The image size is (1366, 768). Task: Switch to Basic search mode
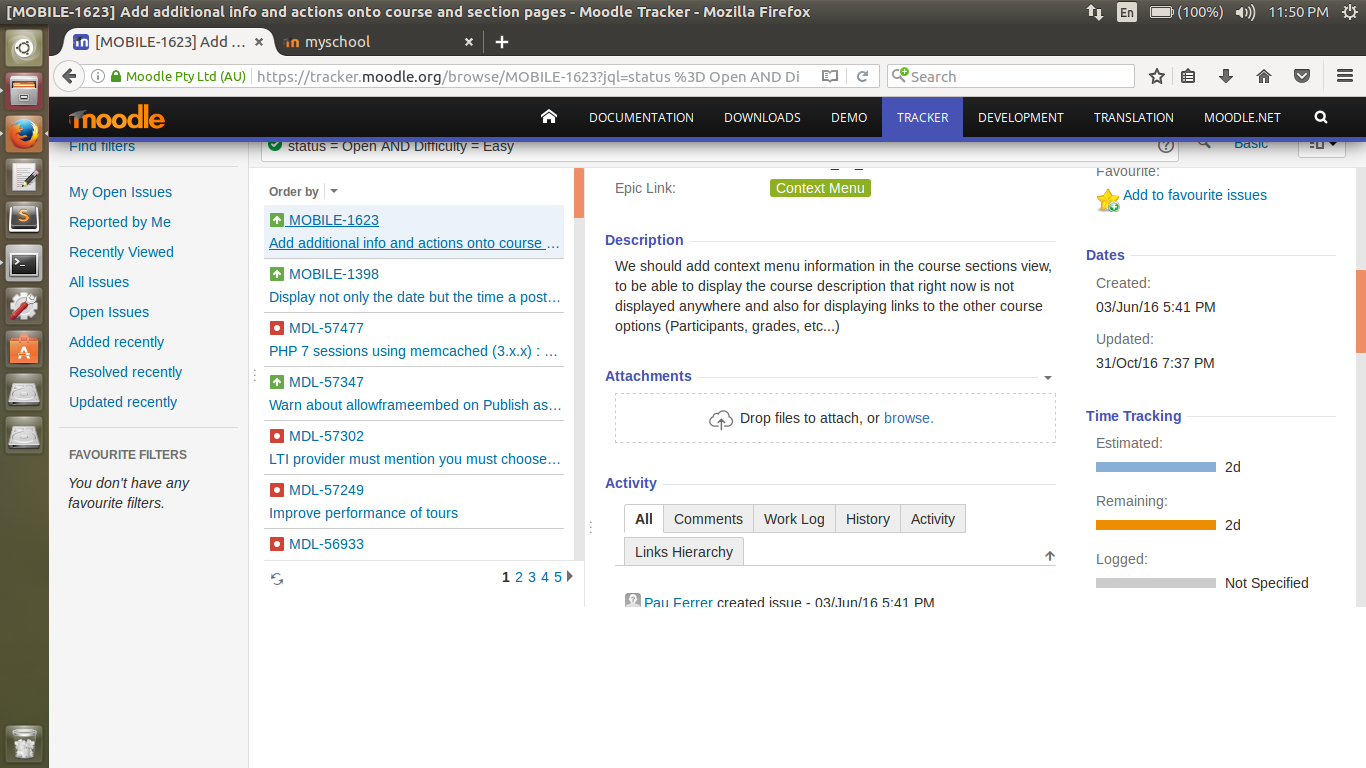(x=1250, y=144)
